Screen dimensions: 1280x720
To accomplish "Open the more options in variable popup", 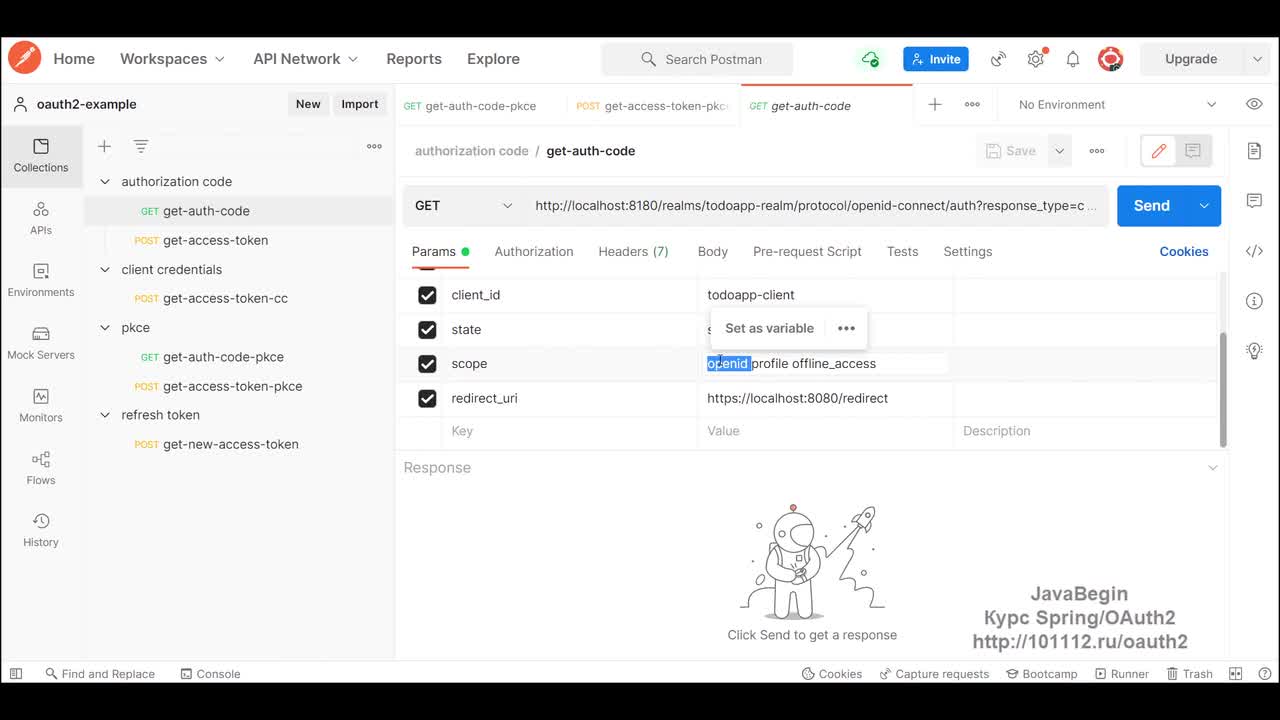I will click(846, 328).
